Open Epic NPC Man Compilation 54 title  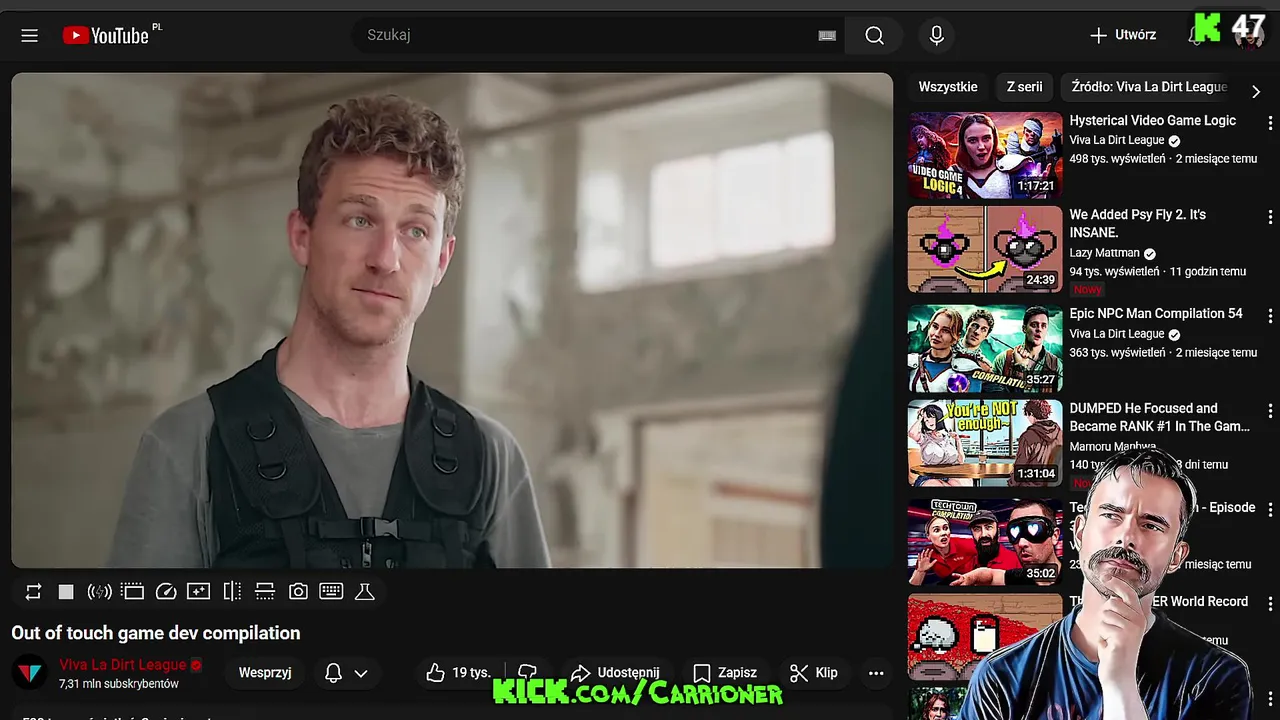1156,314
